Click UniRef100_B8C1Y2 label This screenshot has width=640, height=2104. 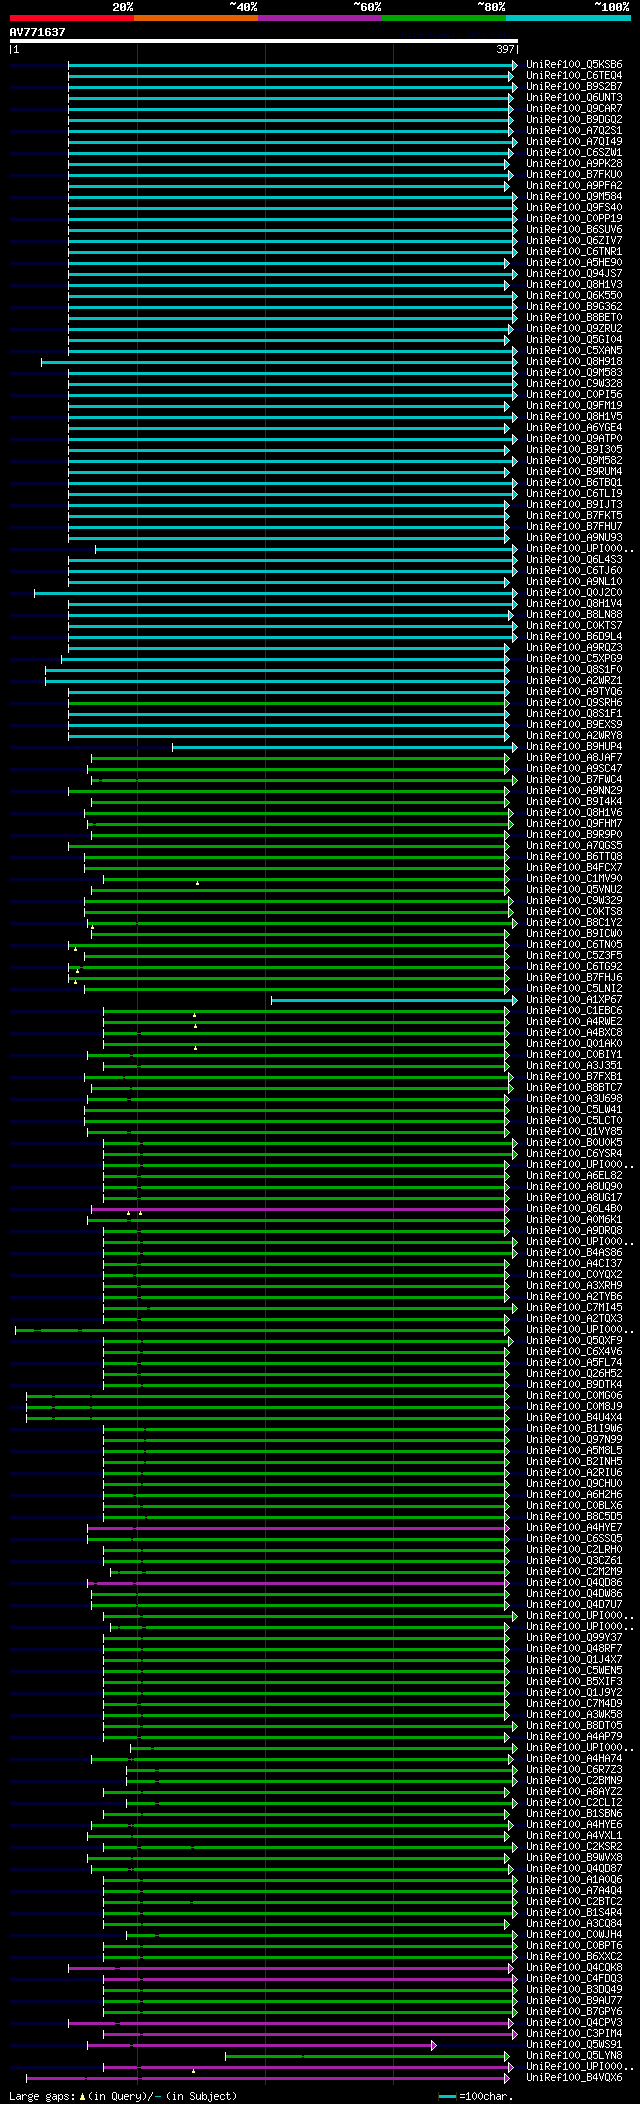pos(574,923)
